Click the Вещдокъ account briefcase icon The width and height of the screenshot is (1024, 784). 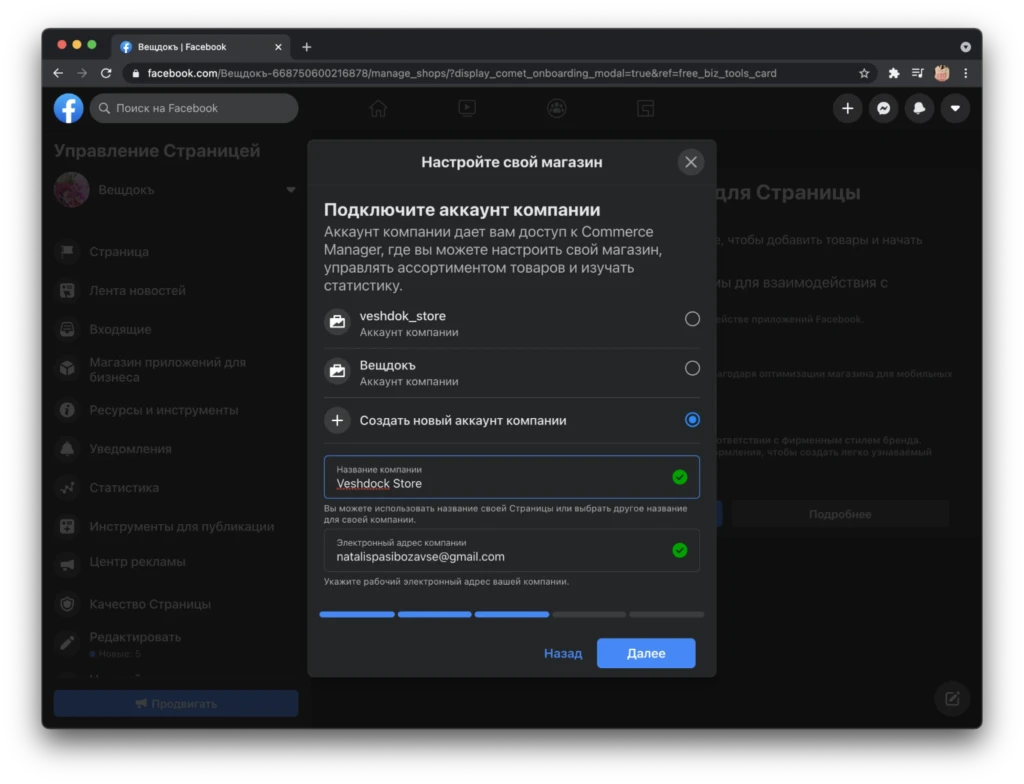point(338,371)
